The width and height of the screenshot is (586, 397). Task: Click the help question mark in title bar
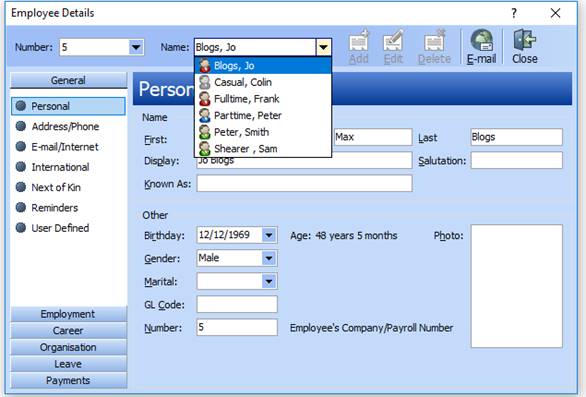(x=514, y=13)
